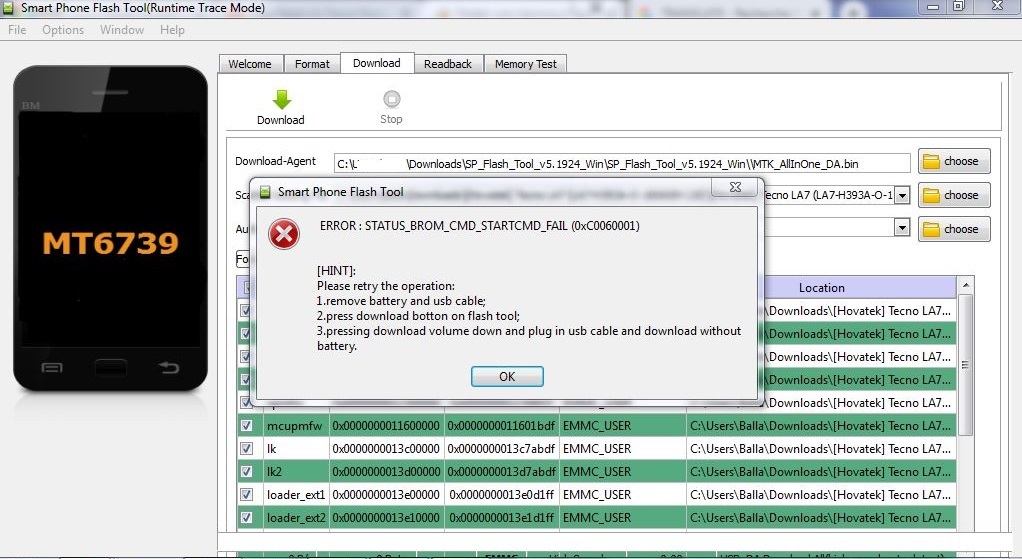Click the mcupmfw partition name
The image size is (1022, 559).
pos(295,426)
